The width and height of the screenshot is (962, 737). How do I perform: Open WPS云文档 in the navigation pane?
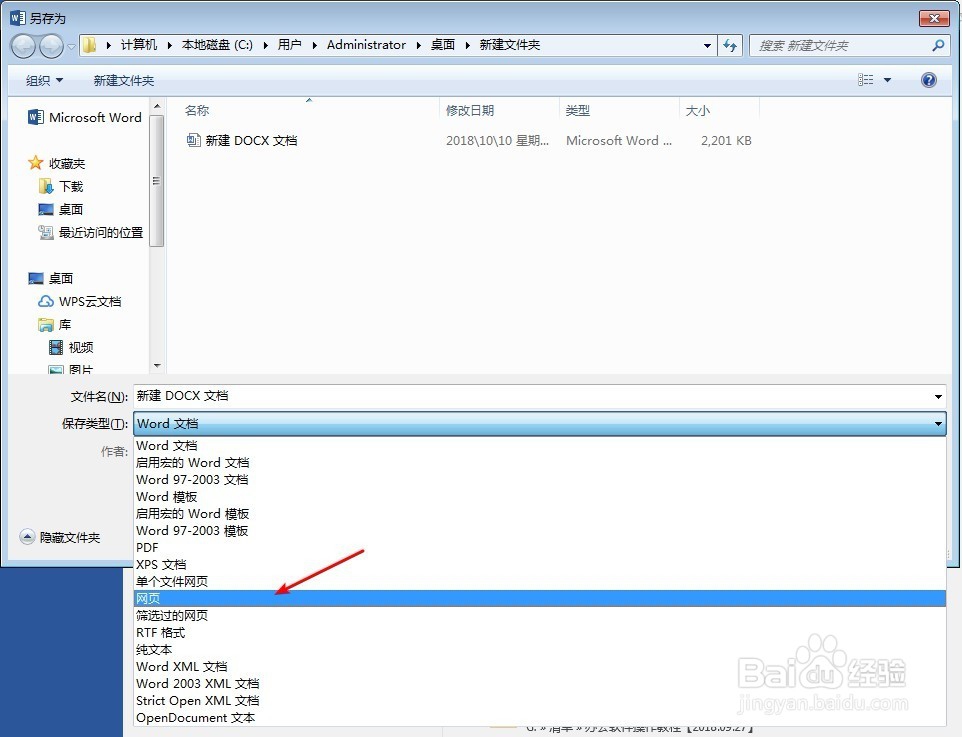[80, 301]
